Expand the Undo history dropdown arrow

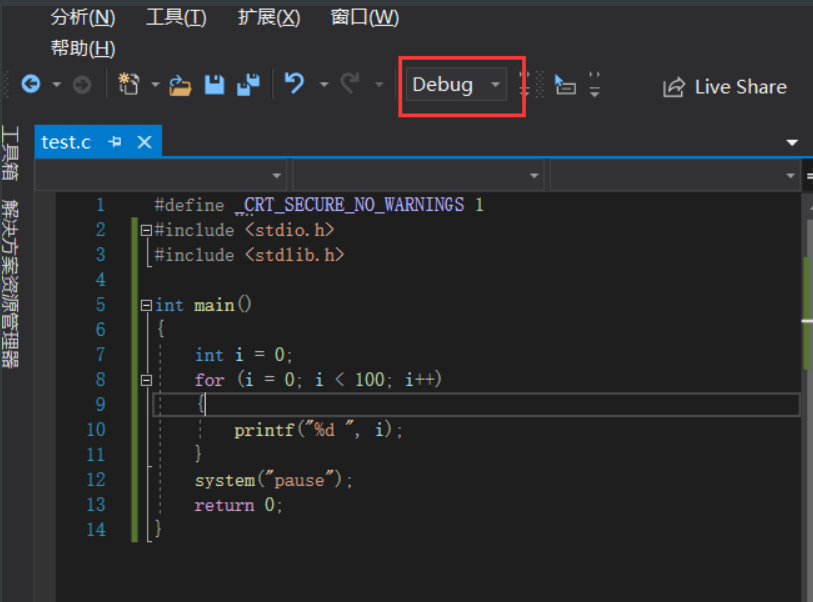click(324, 85)
